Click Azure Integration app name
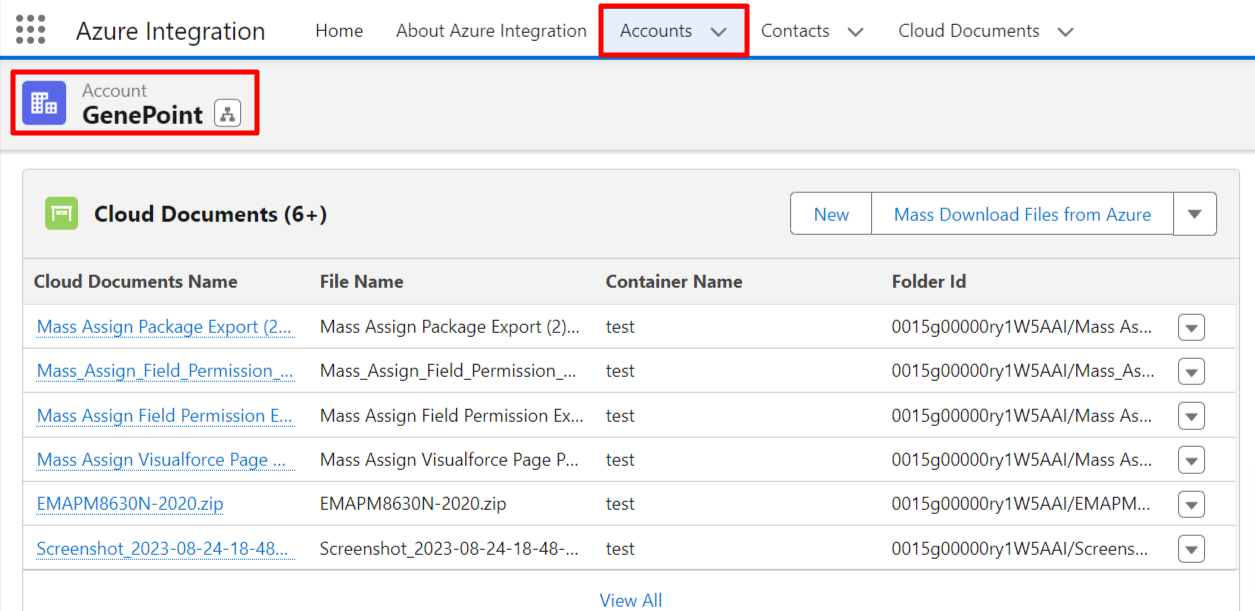Viewport: 1255px width, 611px height. coord(171,31)
